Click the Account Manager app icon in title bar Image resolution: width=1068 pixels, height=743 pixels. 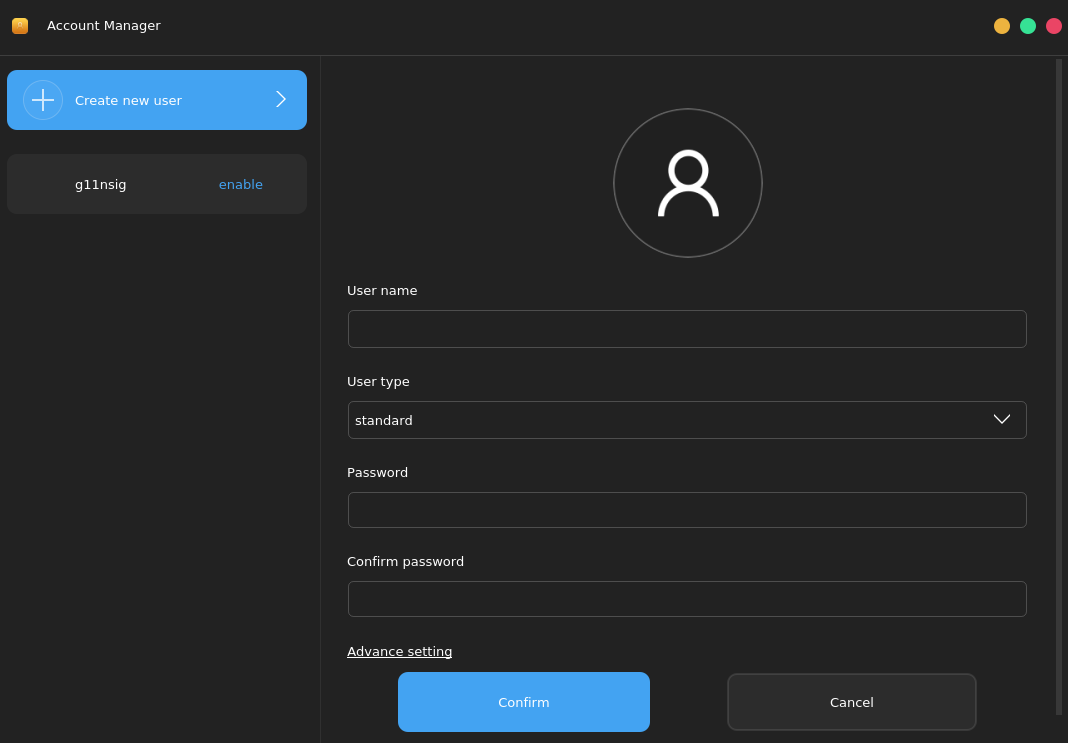(20, 26)
